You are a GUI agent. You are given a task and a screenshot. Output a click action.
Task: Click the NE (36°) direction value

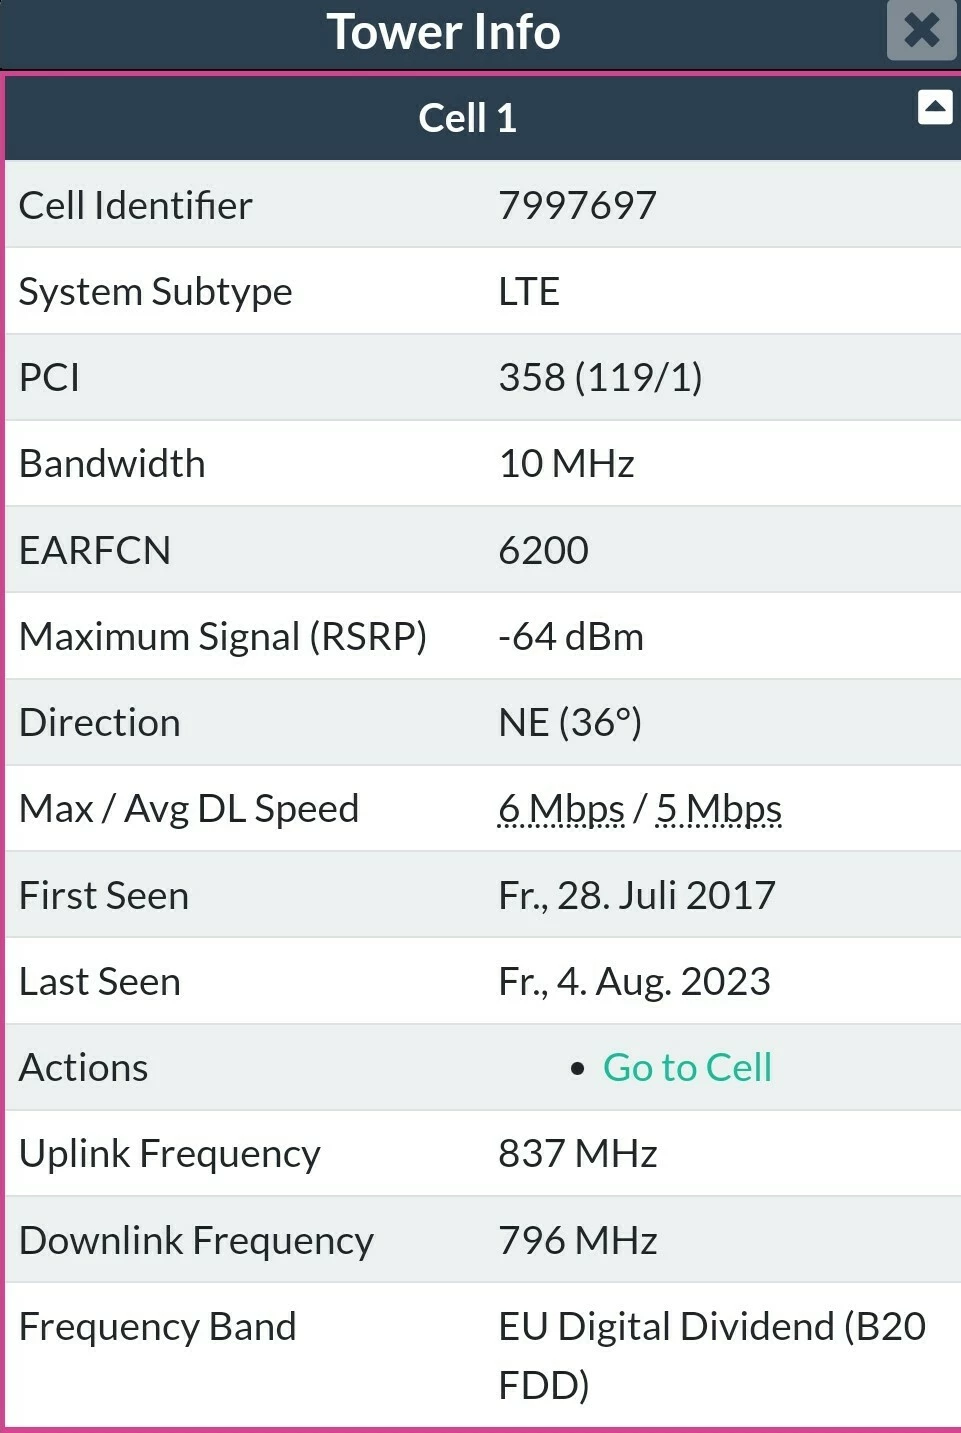(x=570, y=723)
